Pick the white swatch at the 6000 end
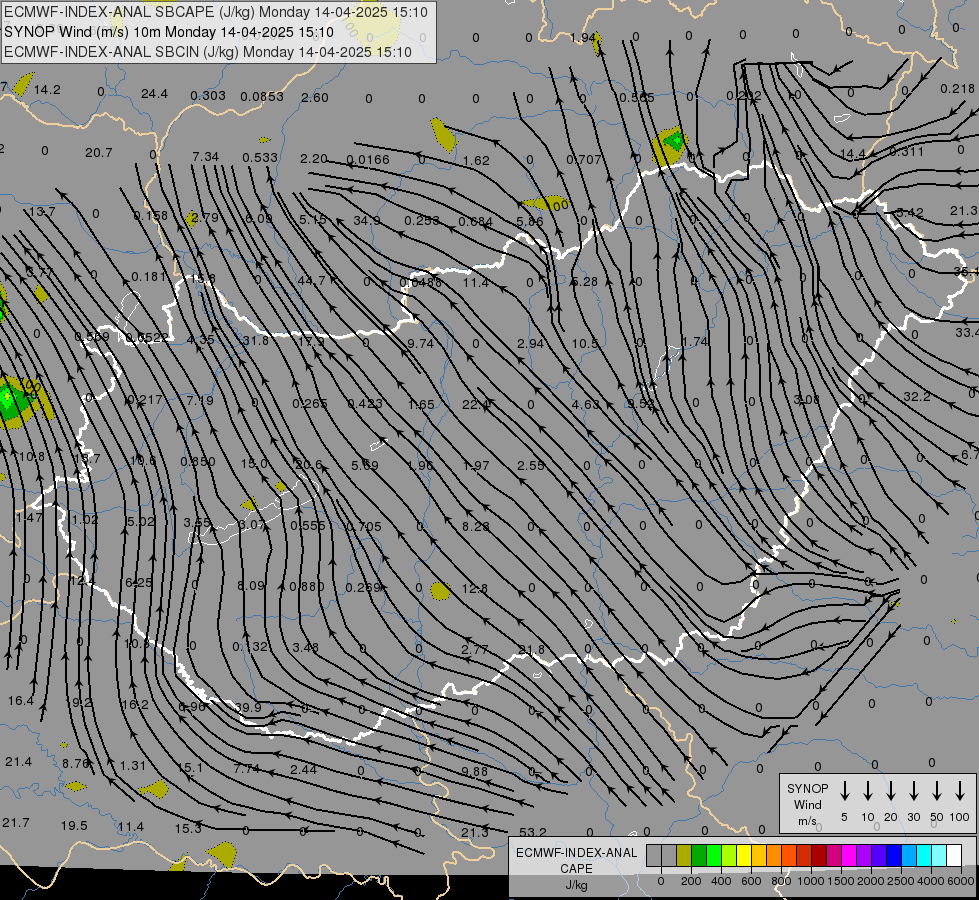The image size is (979, 900). (953, 856)
